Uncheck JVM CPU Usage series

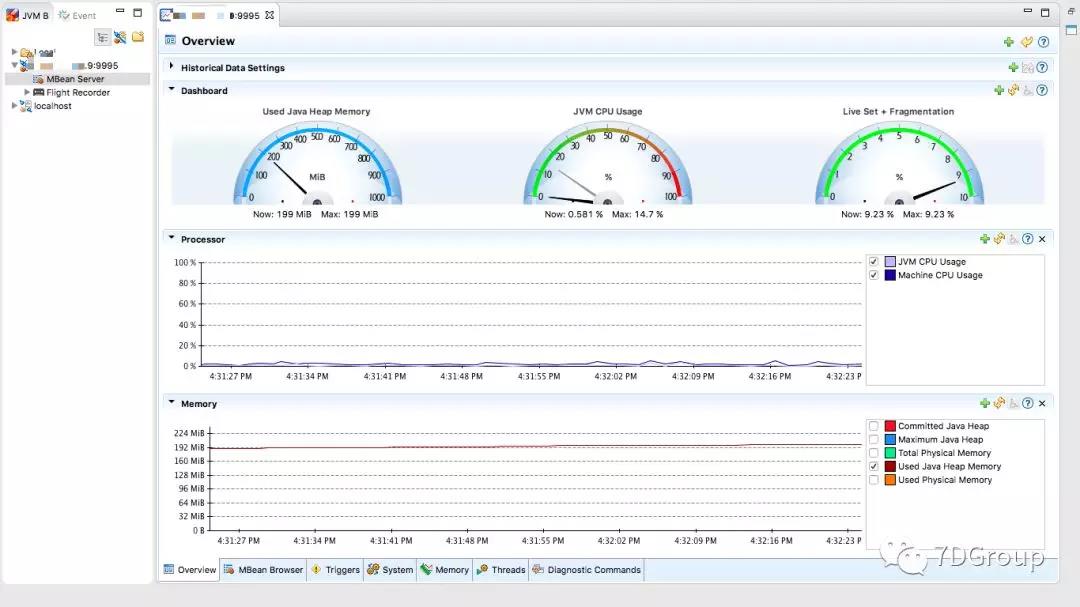pos(873,262)
